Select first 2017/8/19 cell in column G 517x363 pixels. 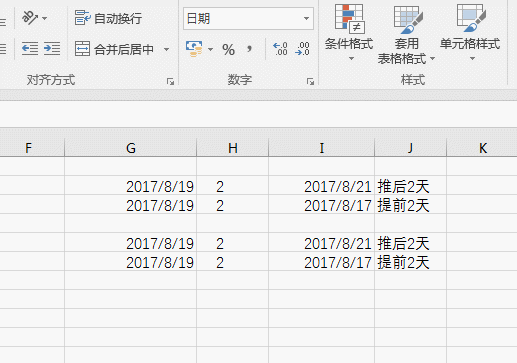point(131,186)
